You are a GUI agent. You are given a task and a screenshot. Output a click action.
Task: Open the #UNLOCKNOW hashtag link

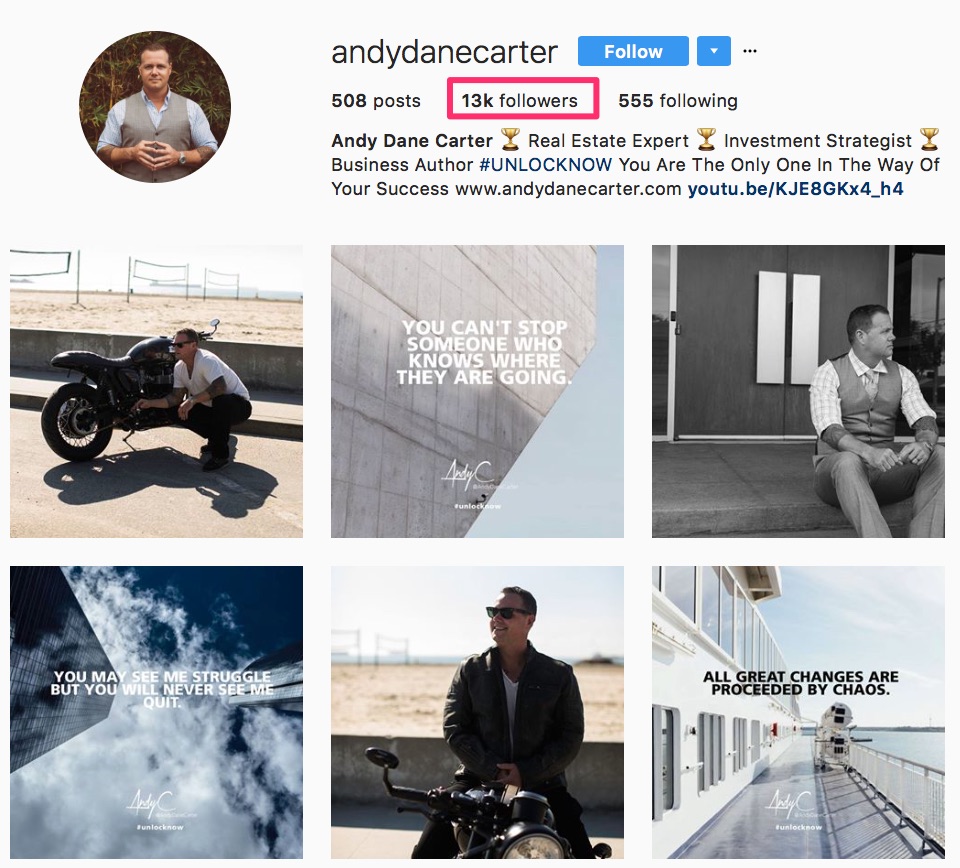click(x=546, y=165)
